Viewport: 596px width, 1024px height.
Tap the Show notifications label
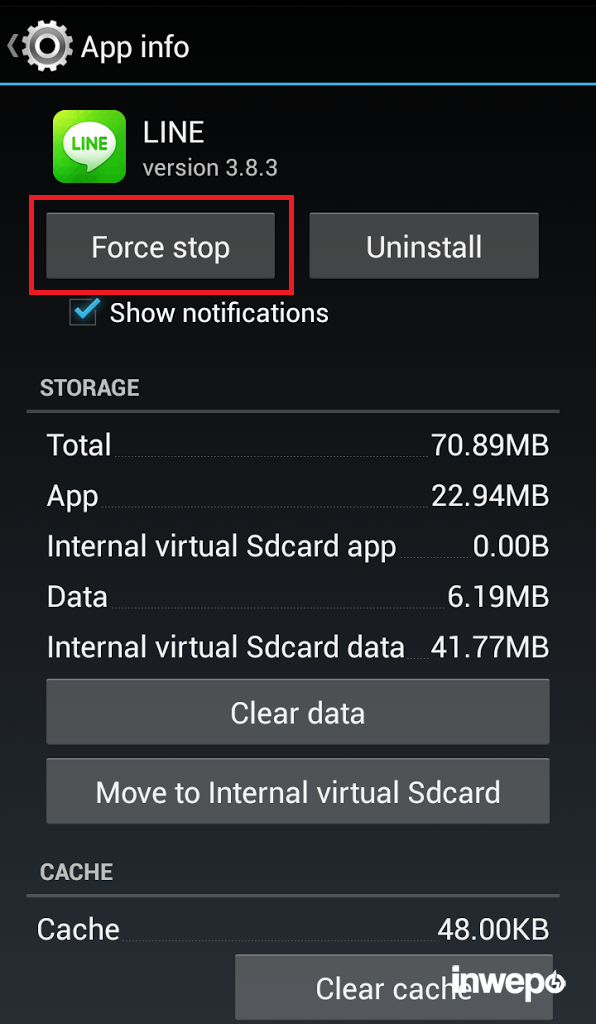click(219, 313)
